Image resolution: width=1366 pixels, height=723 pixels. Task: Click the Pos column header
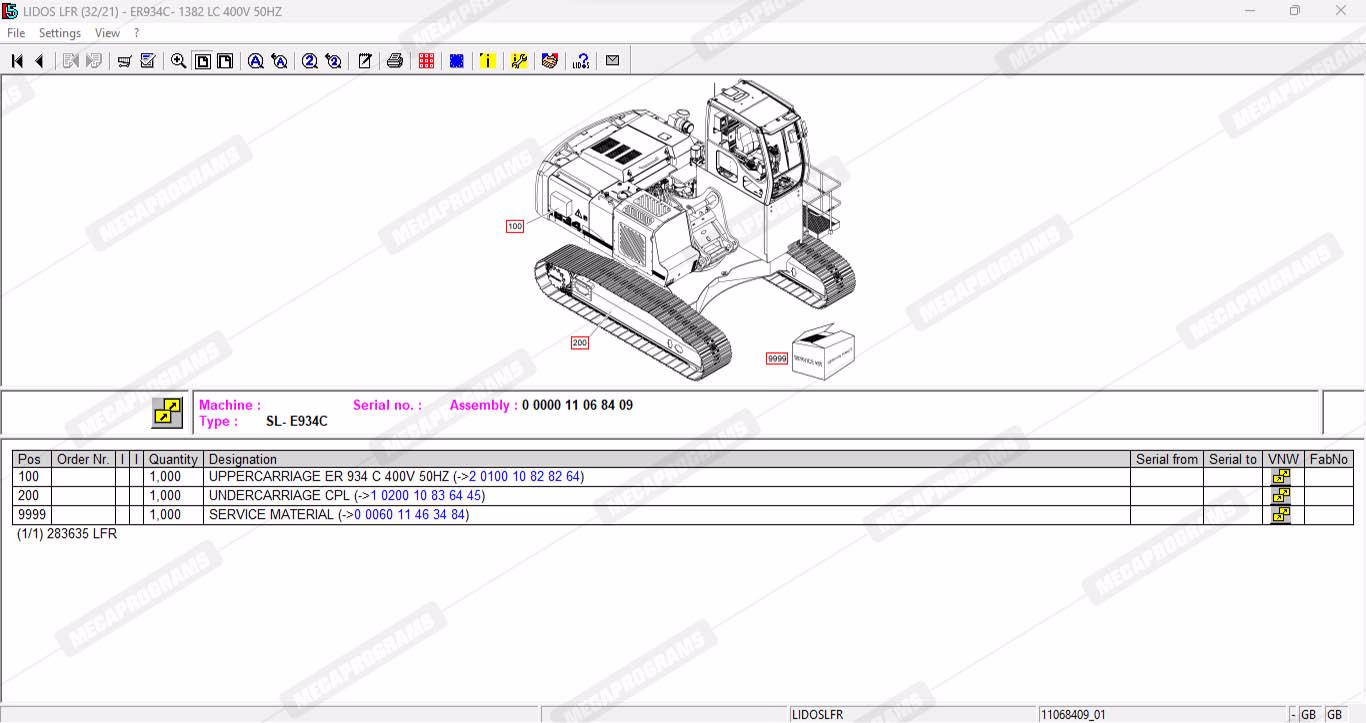coord(32,459)
